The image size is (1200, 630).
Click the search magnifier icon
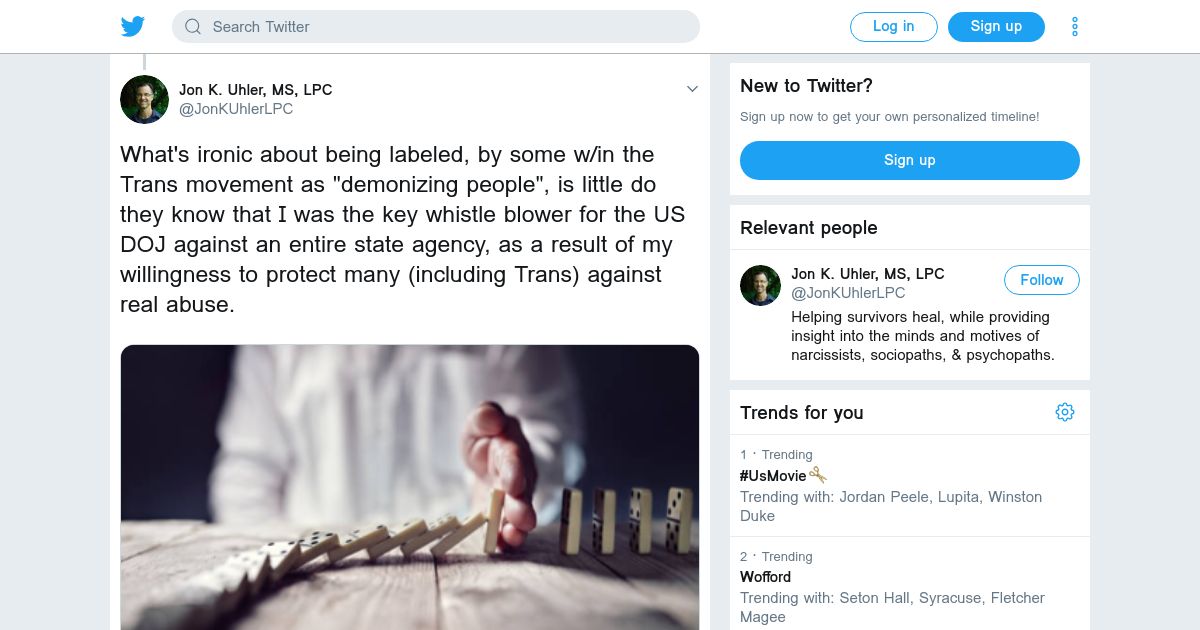pyautogui.click(x=193, y=27)
